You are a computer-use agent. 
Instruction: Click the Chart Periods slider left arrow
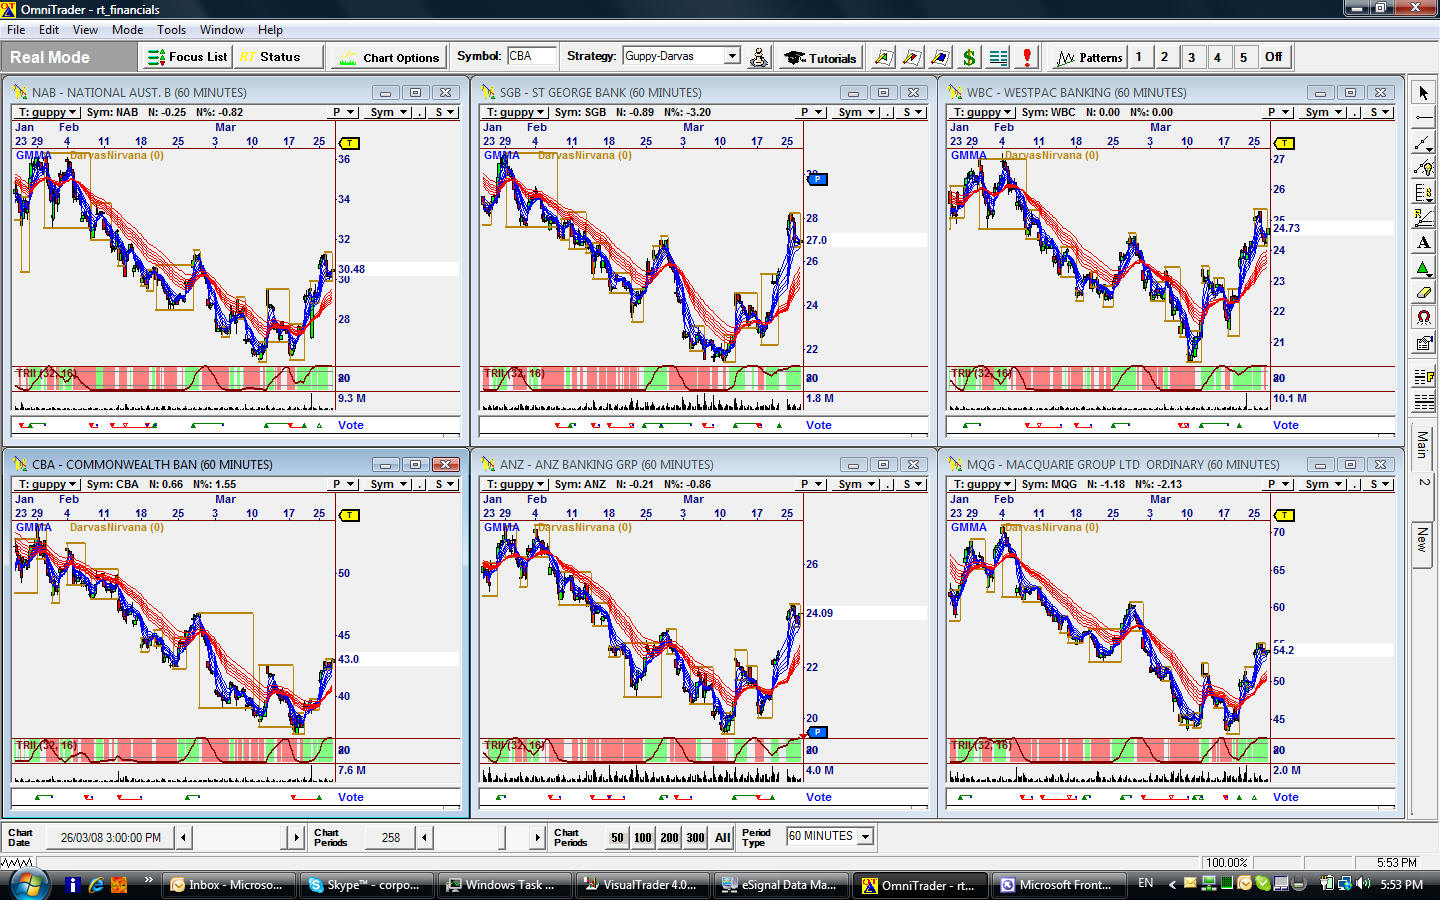pyautogui.click(x=425, y=837)
